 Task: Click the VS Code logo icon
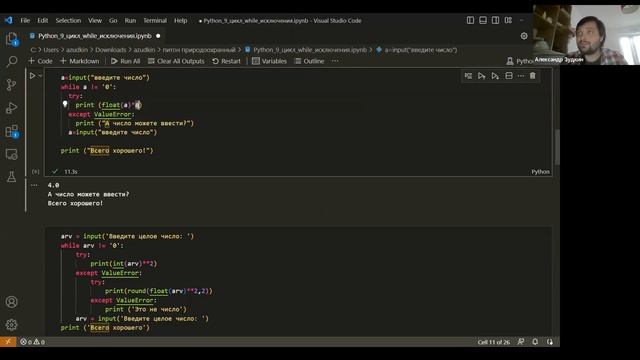[9, 20]
